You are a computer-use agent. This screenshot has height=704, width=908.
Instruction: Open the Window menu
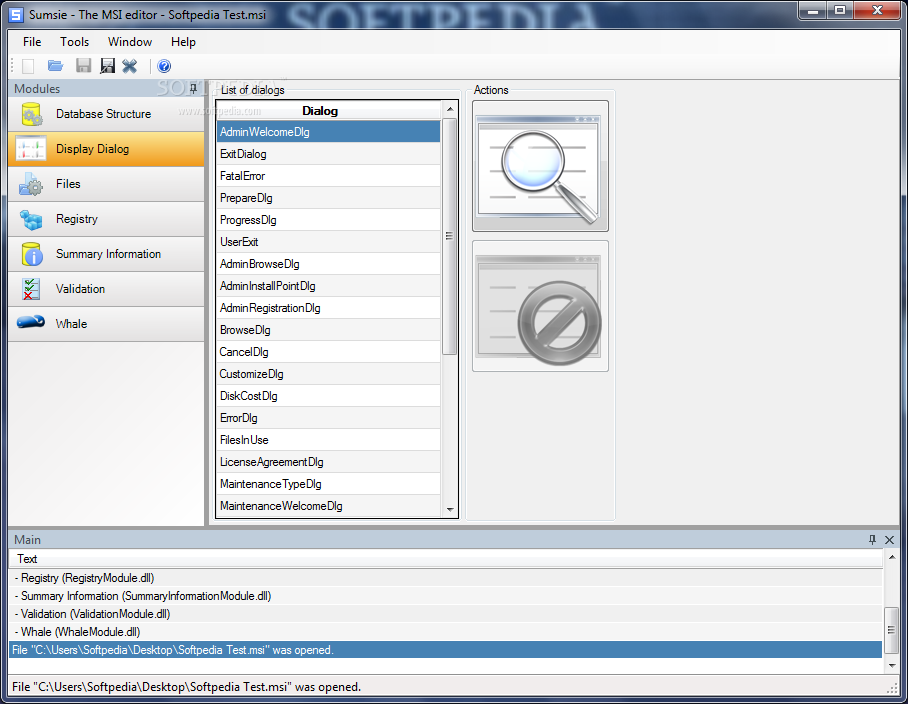[x=130, y=42]
